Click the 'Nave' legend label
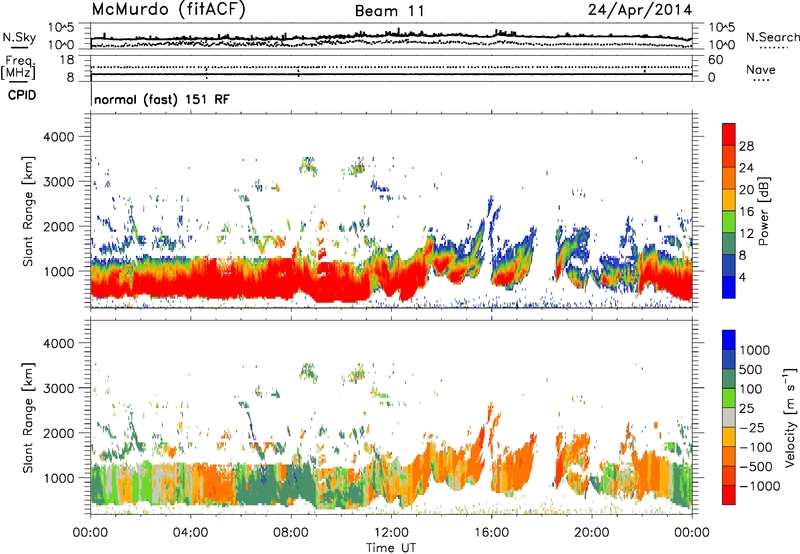Screen dimensions: 800x554 coord(761,69)
